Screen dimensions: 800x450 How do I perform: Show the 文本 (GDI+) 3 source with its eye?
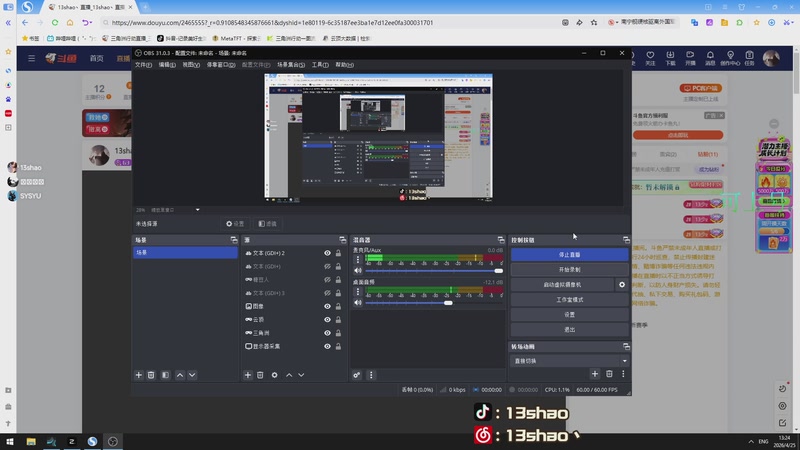(328, 293)
